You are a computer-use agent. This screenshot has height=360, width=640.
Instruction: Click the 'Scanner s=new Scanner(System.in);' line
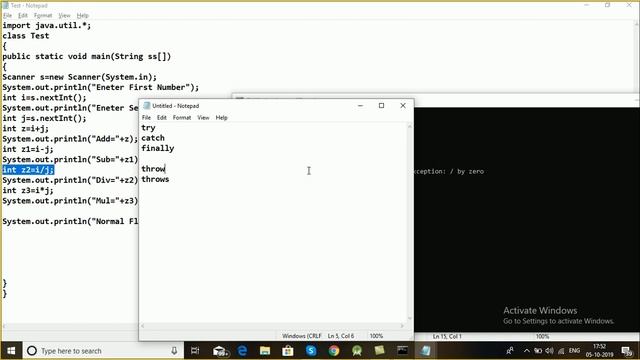pyautogui.click(x=80, y=77)
